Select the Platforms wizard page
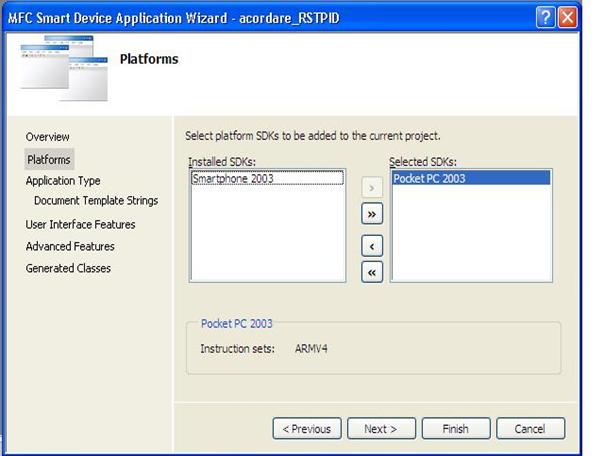Viewport: 604px width, 456px height. click(x=49, y=159)
